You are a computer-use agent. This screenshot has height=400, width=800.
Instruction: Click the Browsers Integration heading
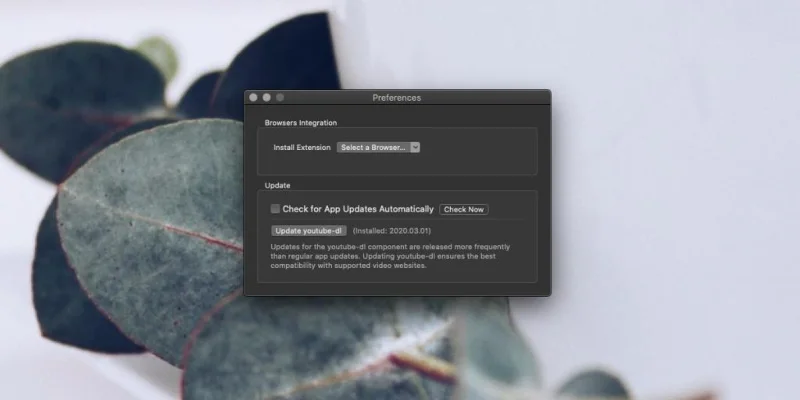pyautogui.click(x=301, y=123)
